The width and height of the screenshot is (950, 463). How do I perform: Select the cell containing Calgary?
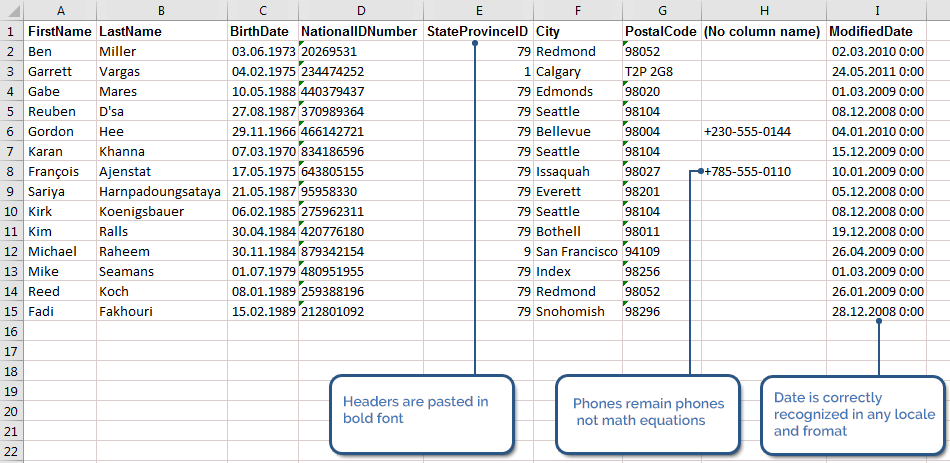(578, 72)
